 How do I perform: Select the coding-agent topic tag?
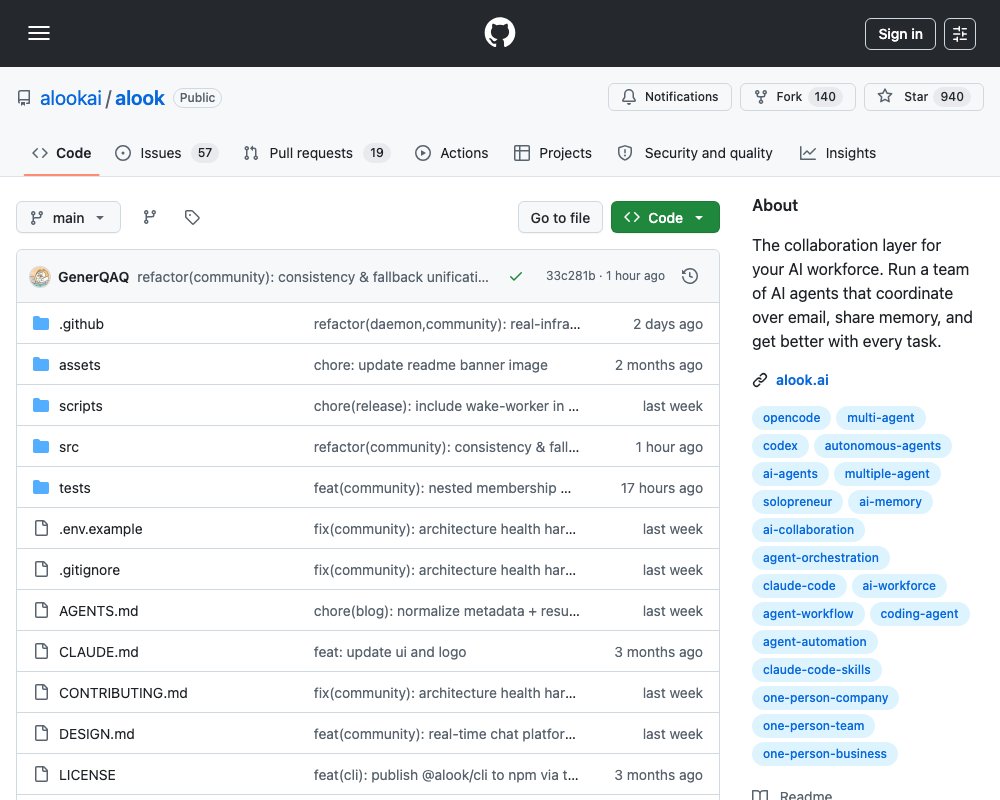tap(919, 614)
